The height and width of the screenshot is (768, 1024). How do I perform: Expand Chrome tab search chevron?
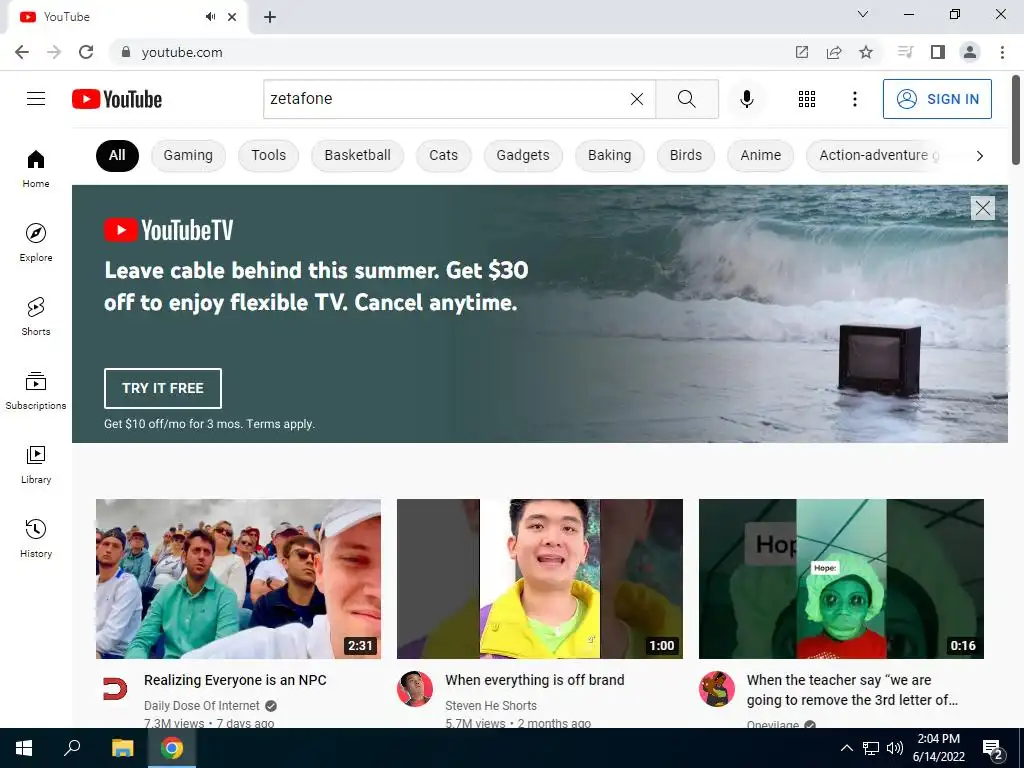(863, 14)
